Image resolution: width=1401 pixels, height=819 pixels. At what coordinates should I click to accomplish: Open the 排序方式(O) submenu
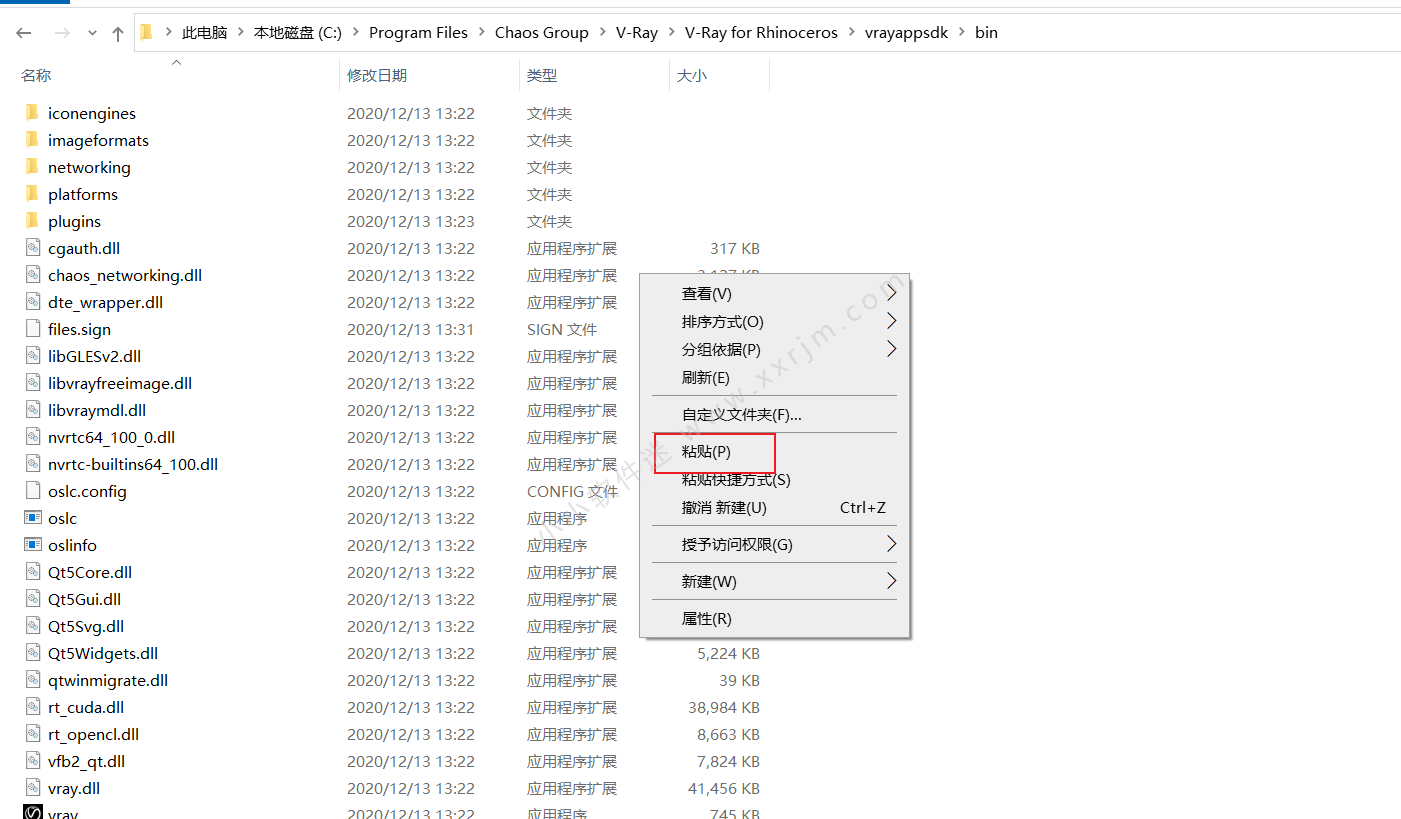[x=774, y=322]
